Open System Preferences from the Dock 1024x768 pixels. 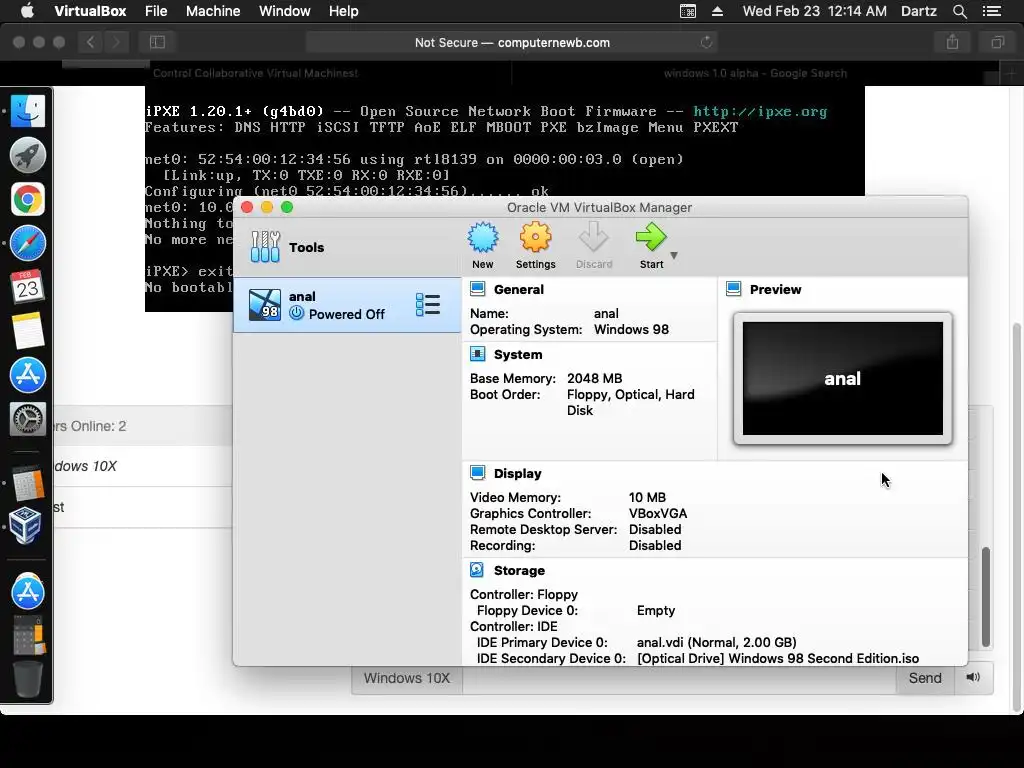27,419
